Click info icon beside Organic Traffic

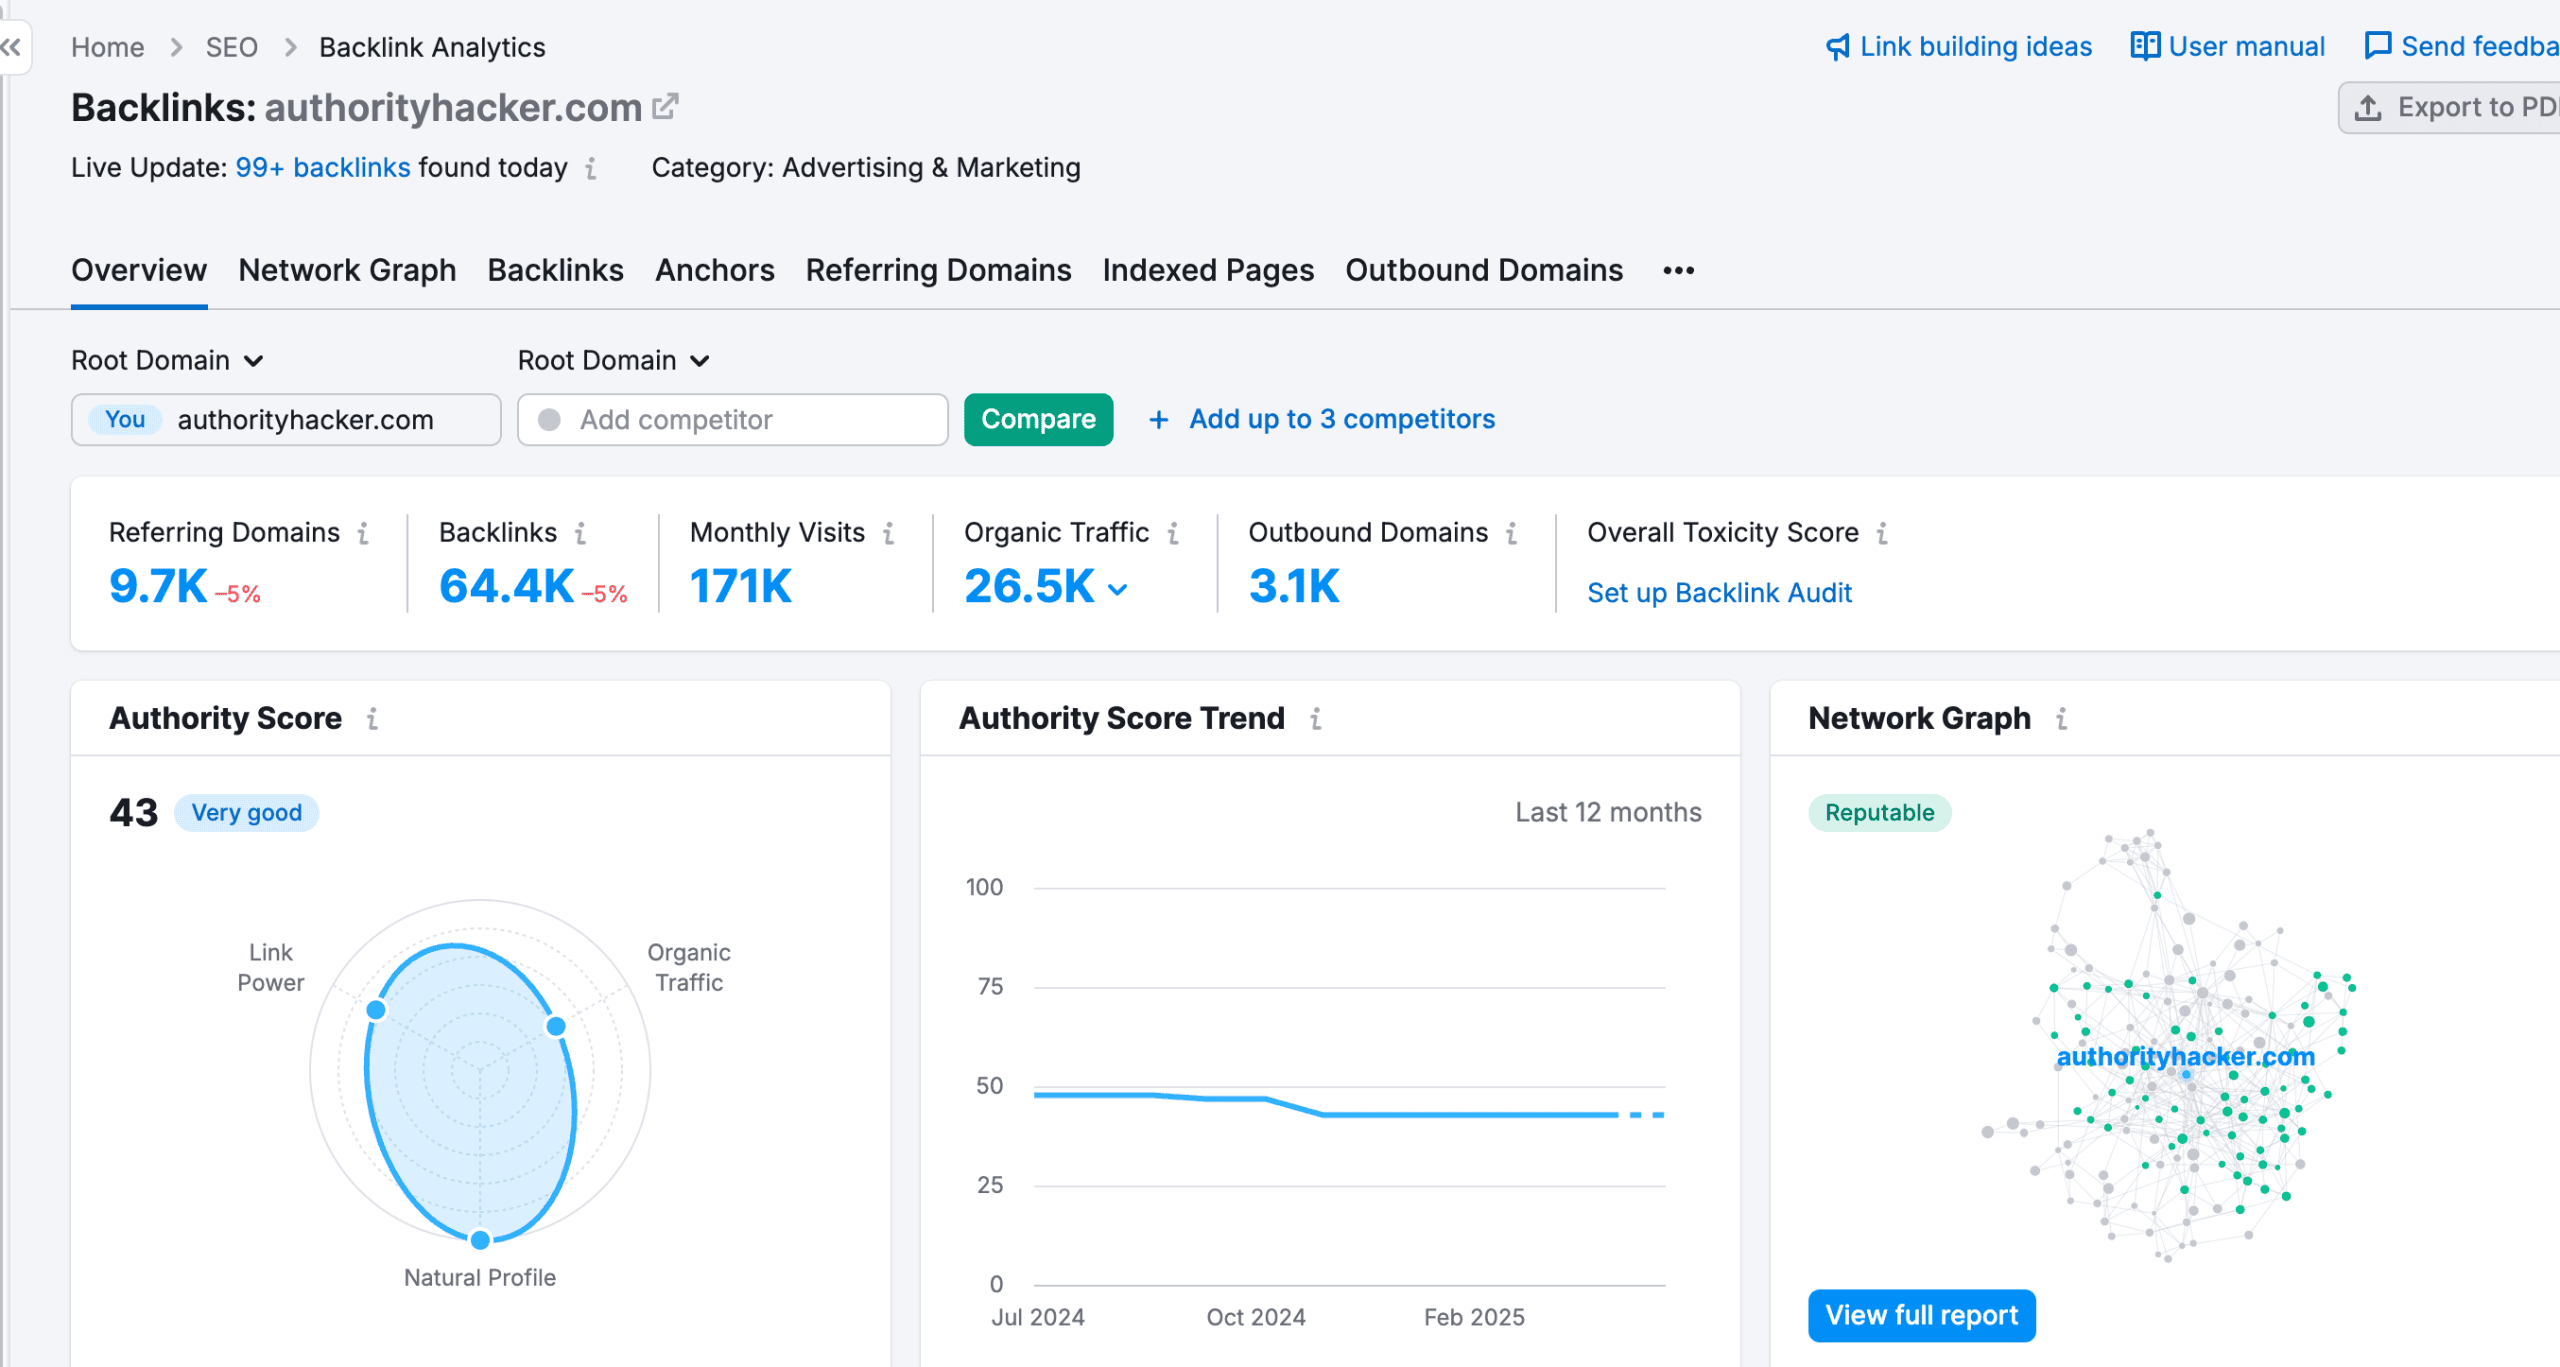pyautogui.click(x=1173, y=533)
